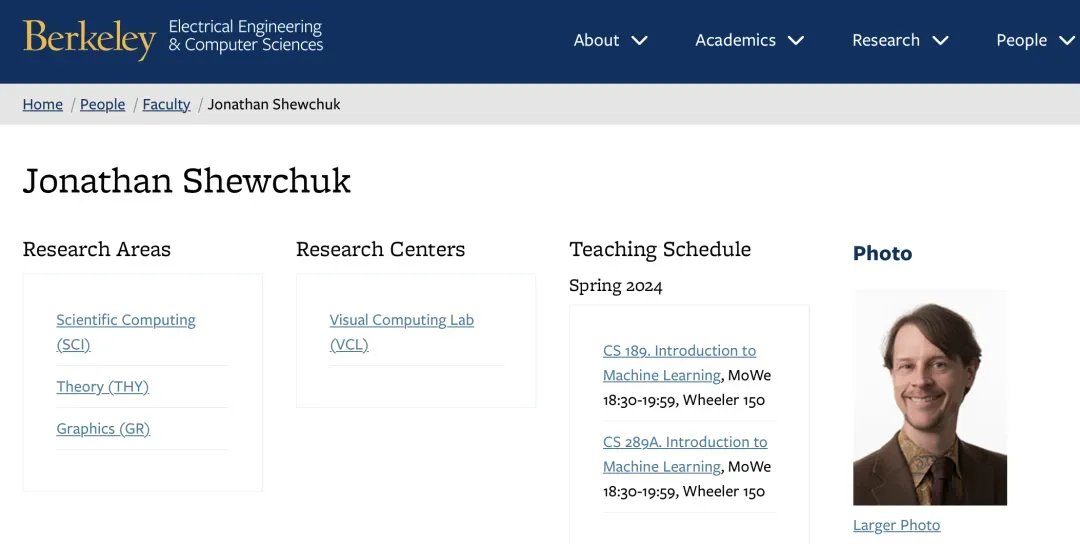Open the Visual Computing Lab (VCL) link

pos(401,321)
